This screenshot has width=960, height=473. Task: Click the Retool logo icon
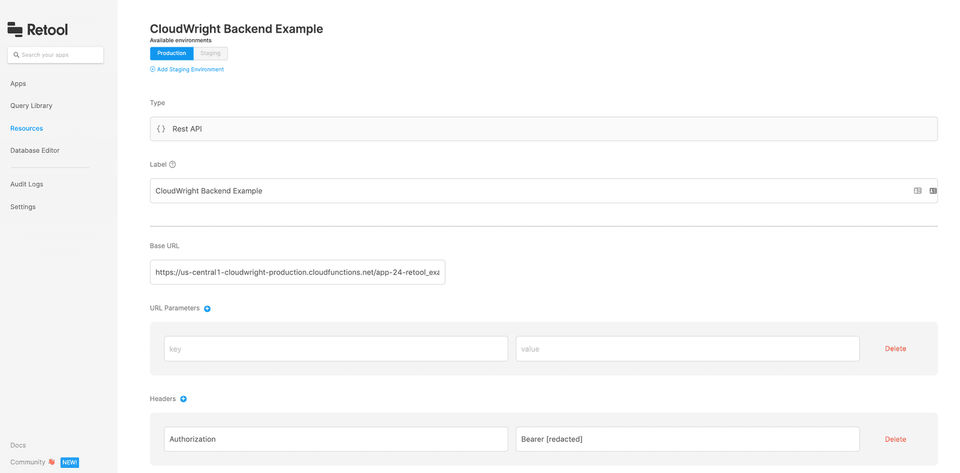click(15, 29)
